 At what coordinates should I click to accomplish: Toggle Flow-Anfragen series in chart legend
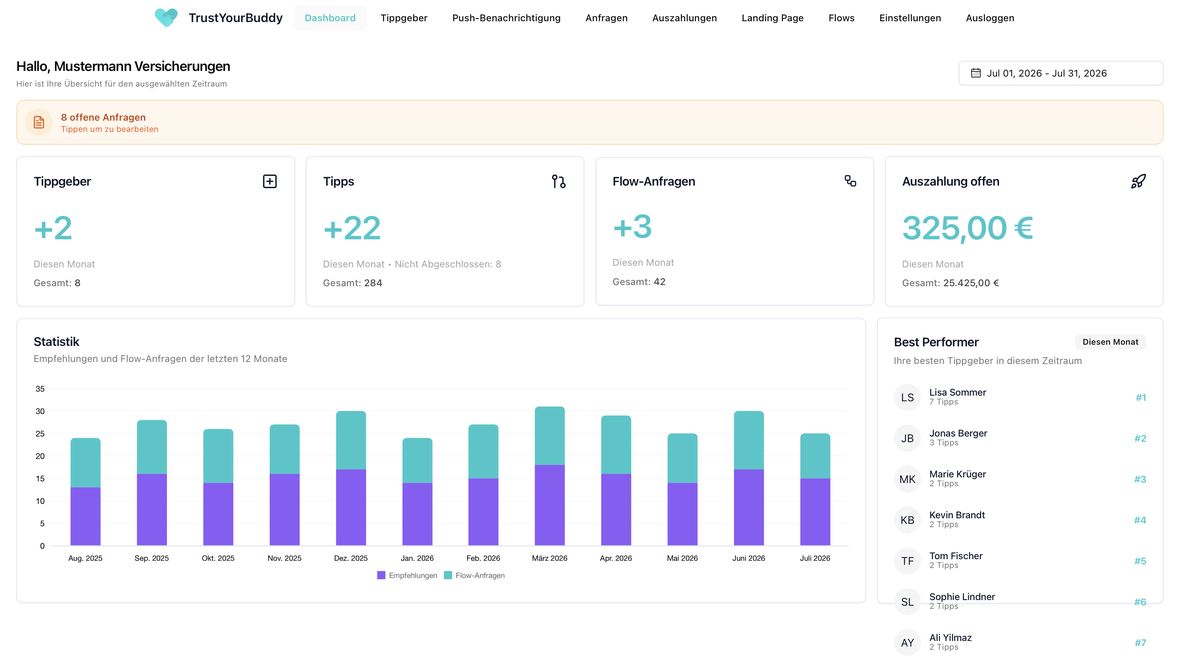pyautogui.click(x=475, y=575)
